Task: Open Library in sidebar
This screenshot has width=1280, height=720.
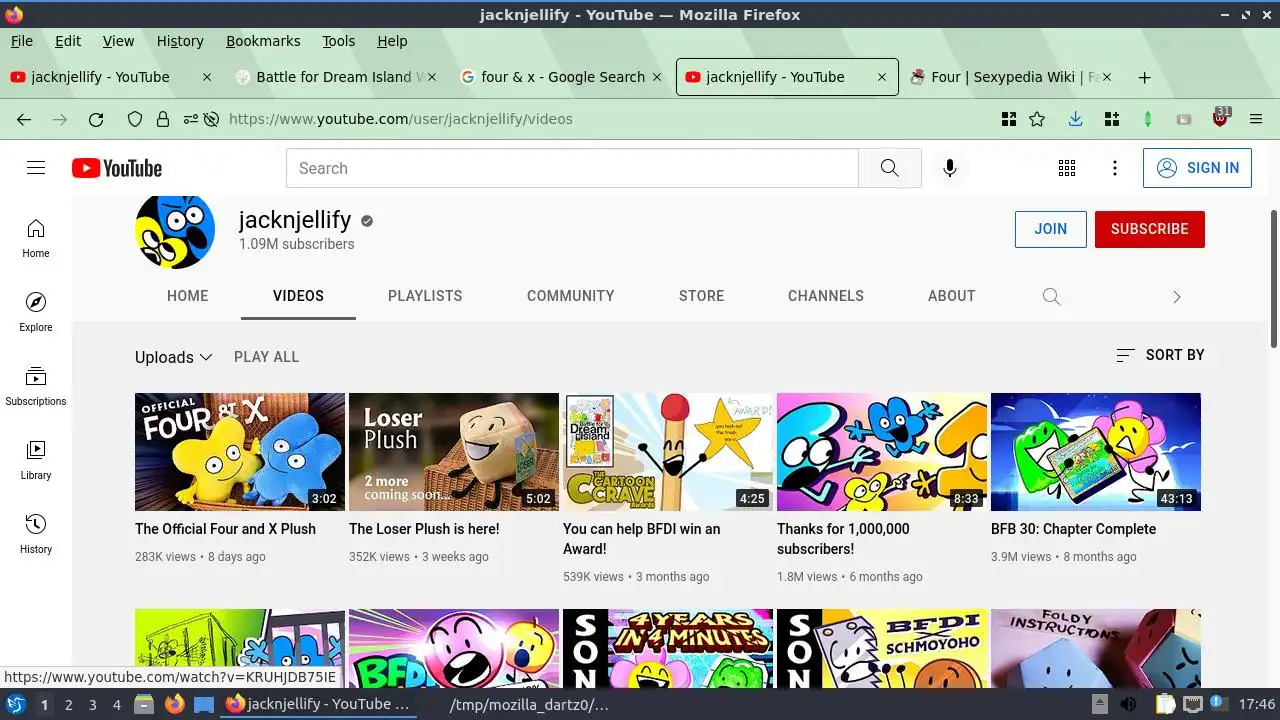Action: (36, 461)
